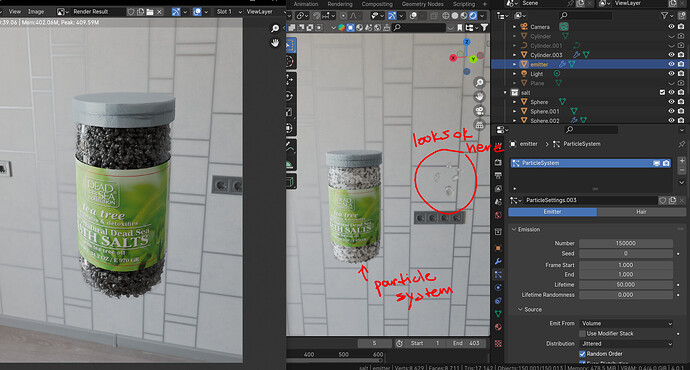Click the Z axis on the navigation gizmo

[466, 42]
